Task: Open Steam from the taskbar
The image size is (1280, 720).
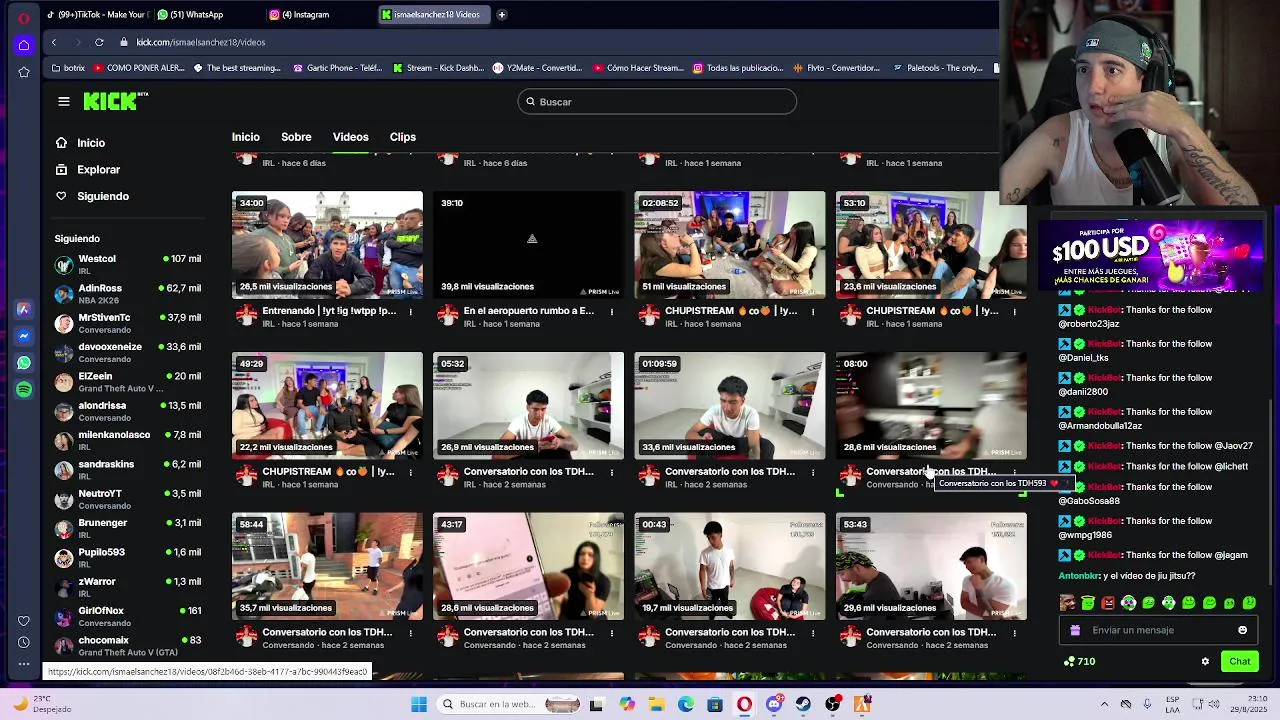Action: pyautogui.click(x=803, y=704)
